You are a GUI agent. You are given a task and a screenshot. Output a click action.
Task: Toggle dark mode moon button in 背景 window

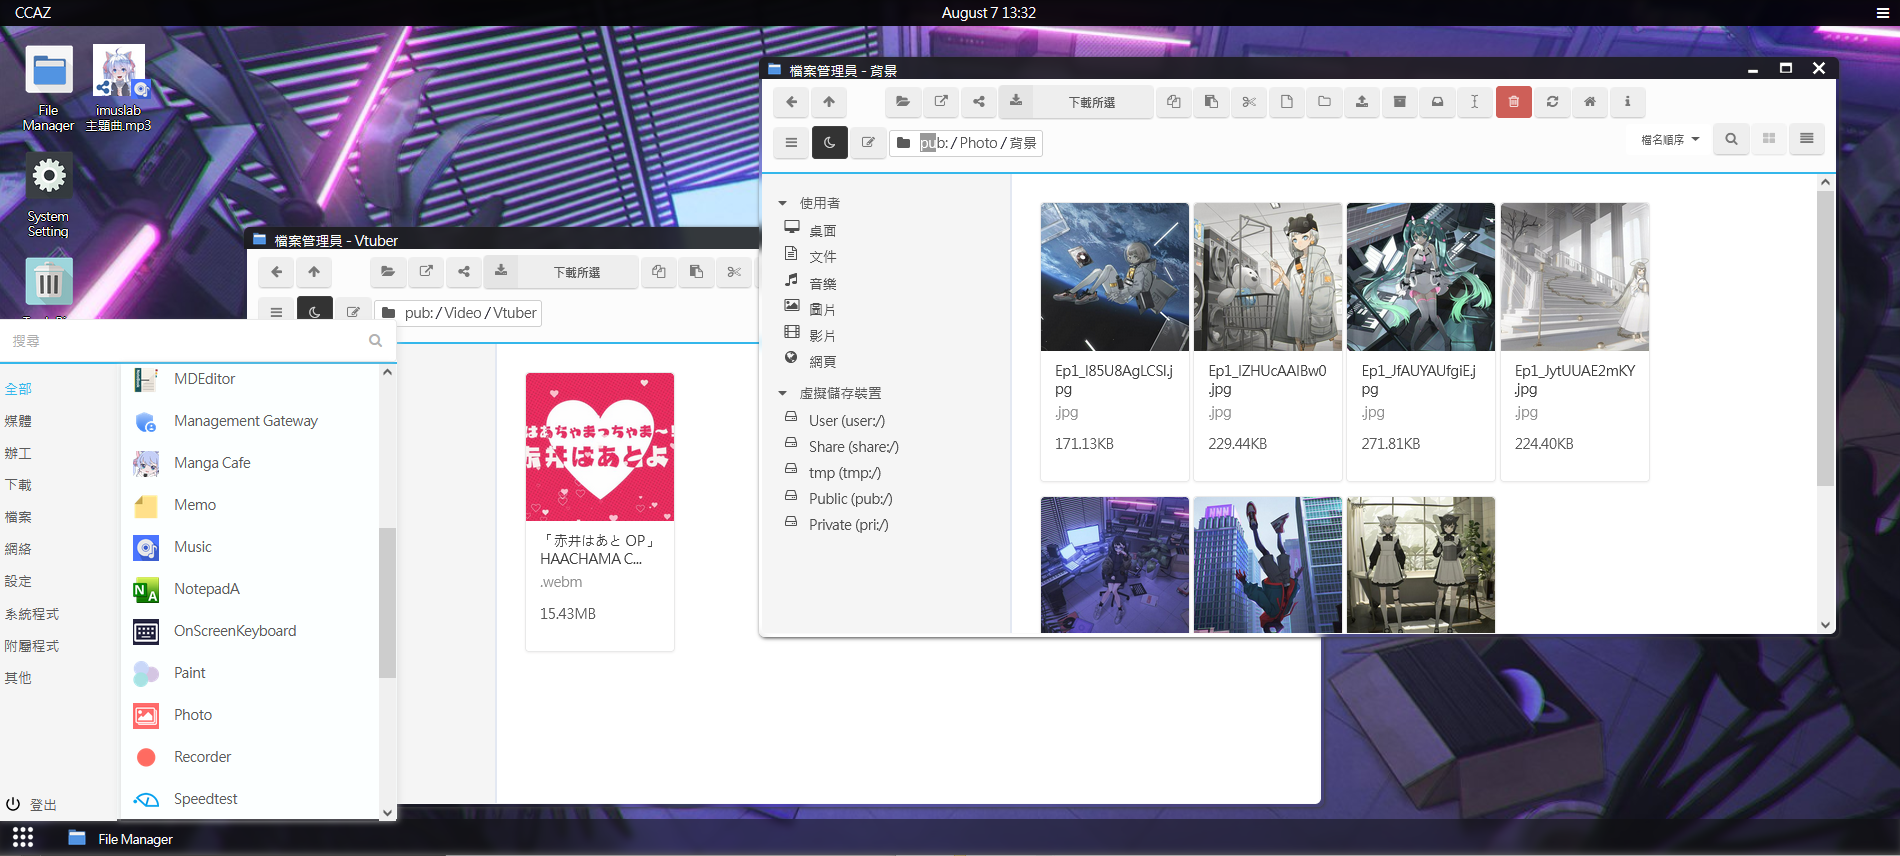coord(829,143)
